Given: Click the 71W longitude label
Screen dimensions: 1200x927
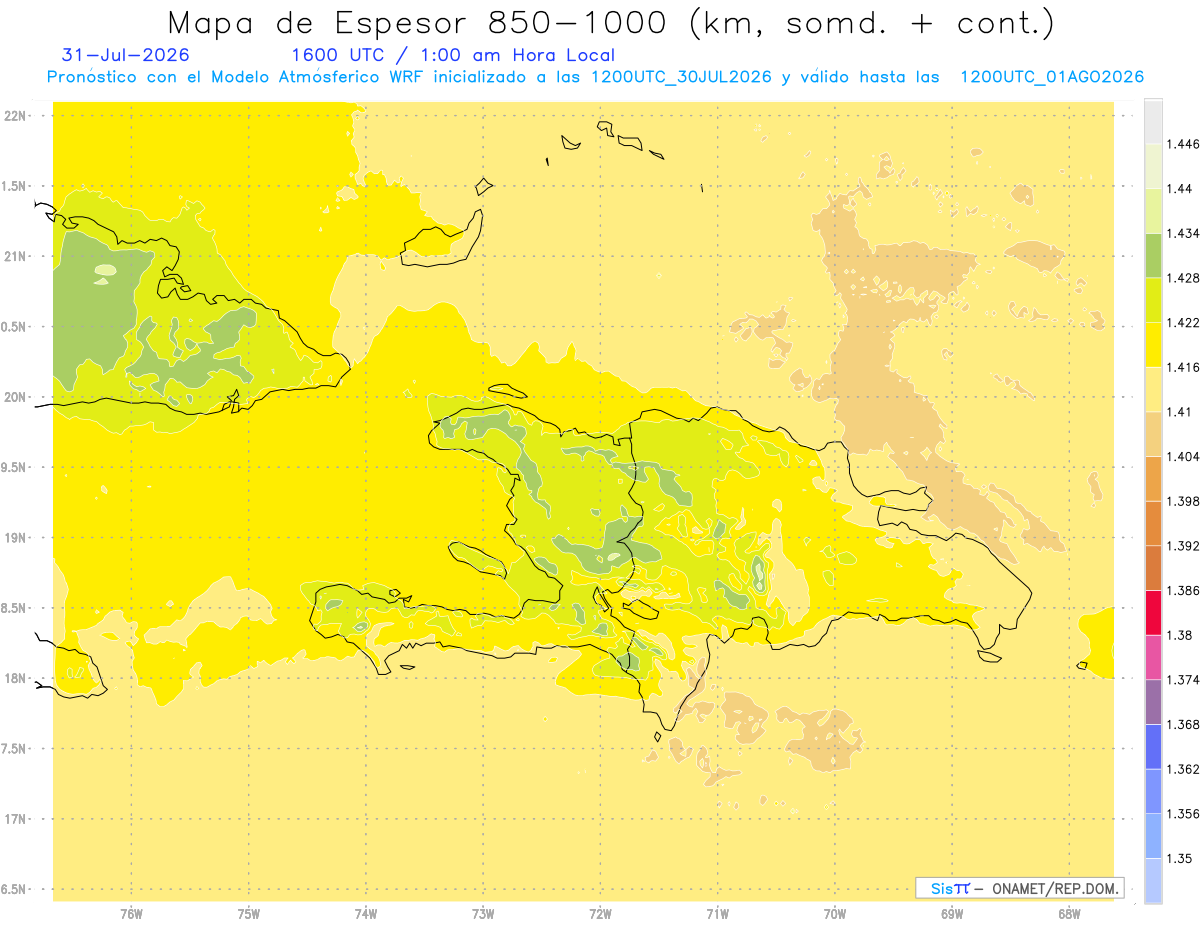Looking at the screenshot, I should coord(717,914).
